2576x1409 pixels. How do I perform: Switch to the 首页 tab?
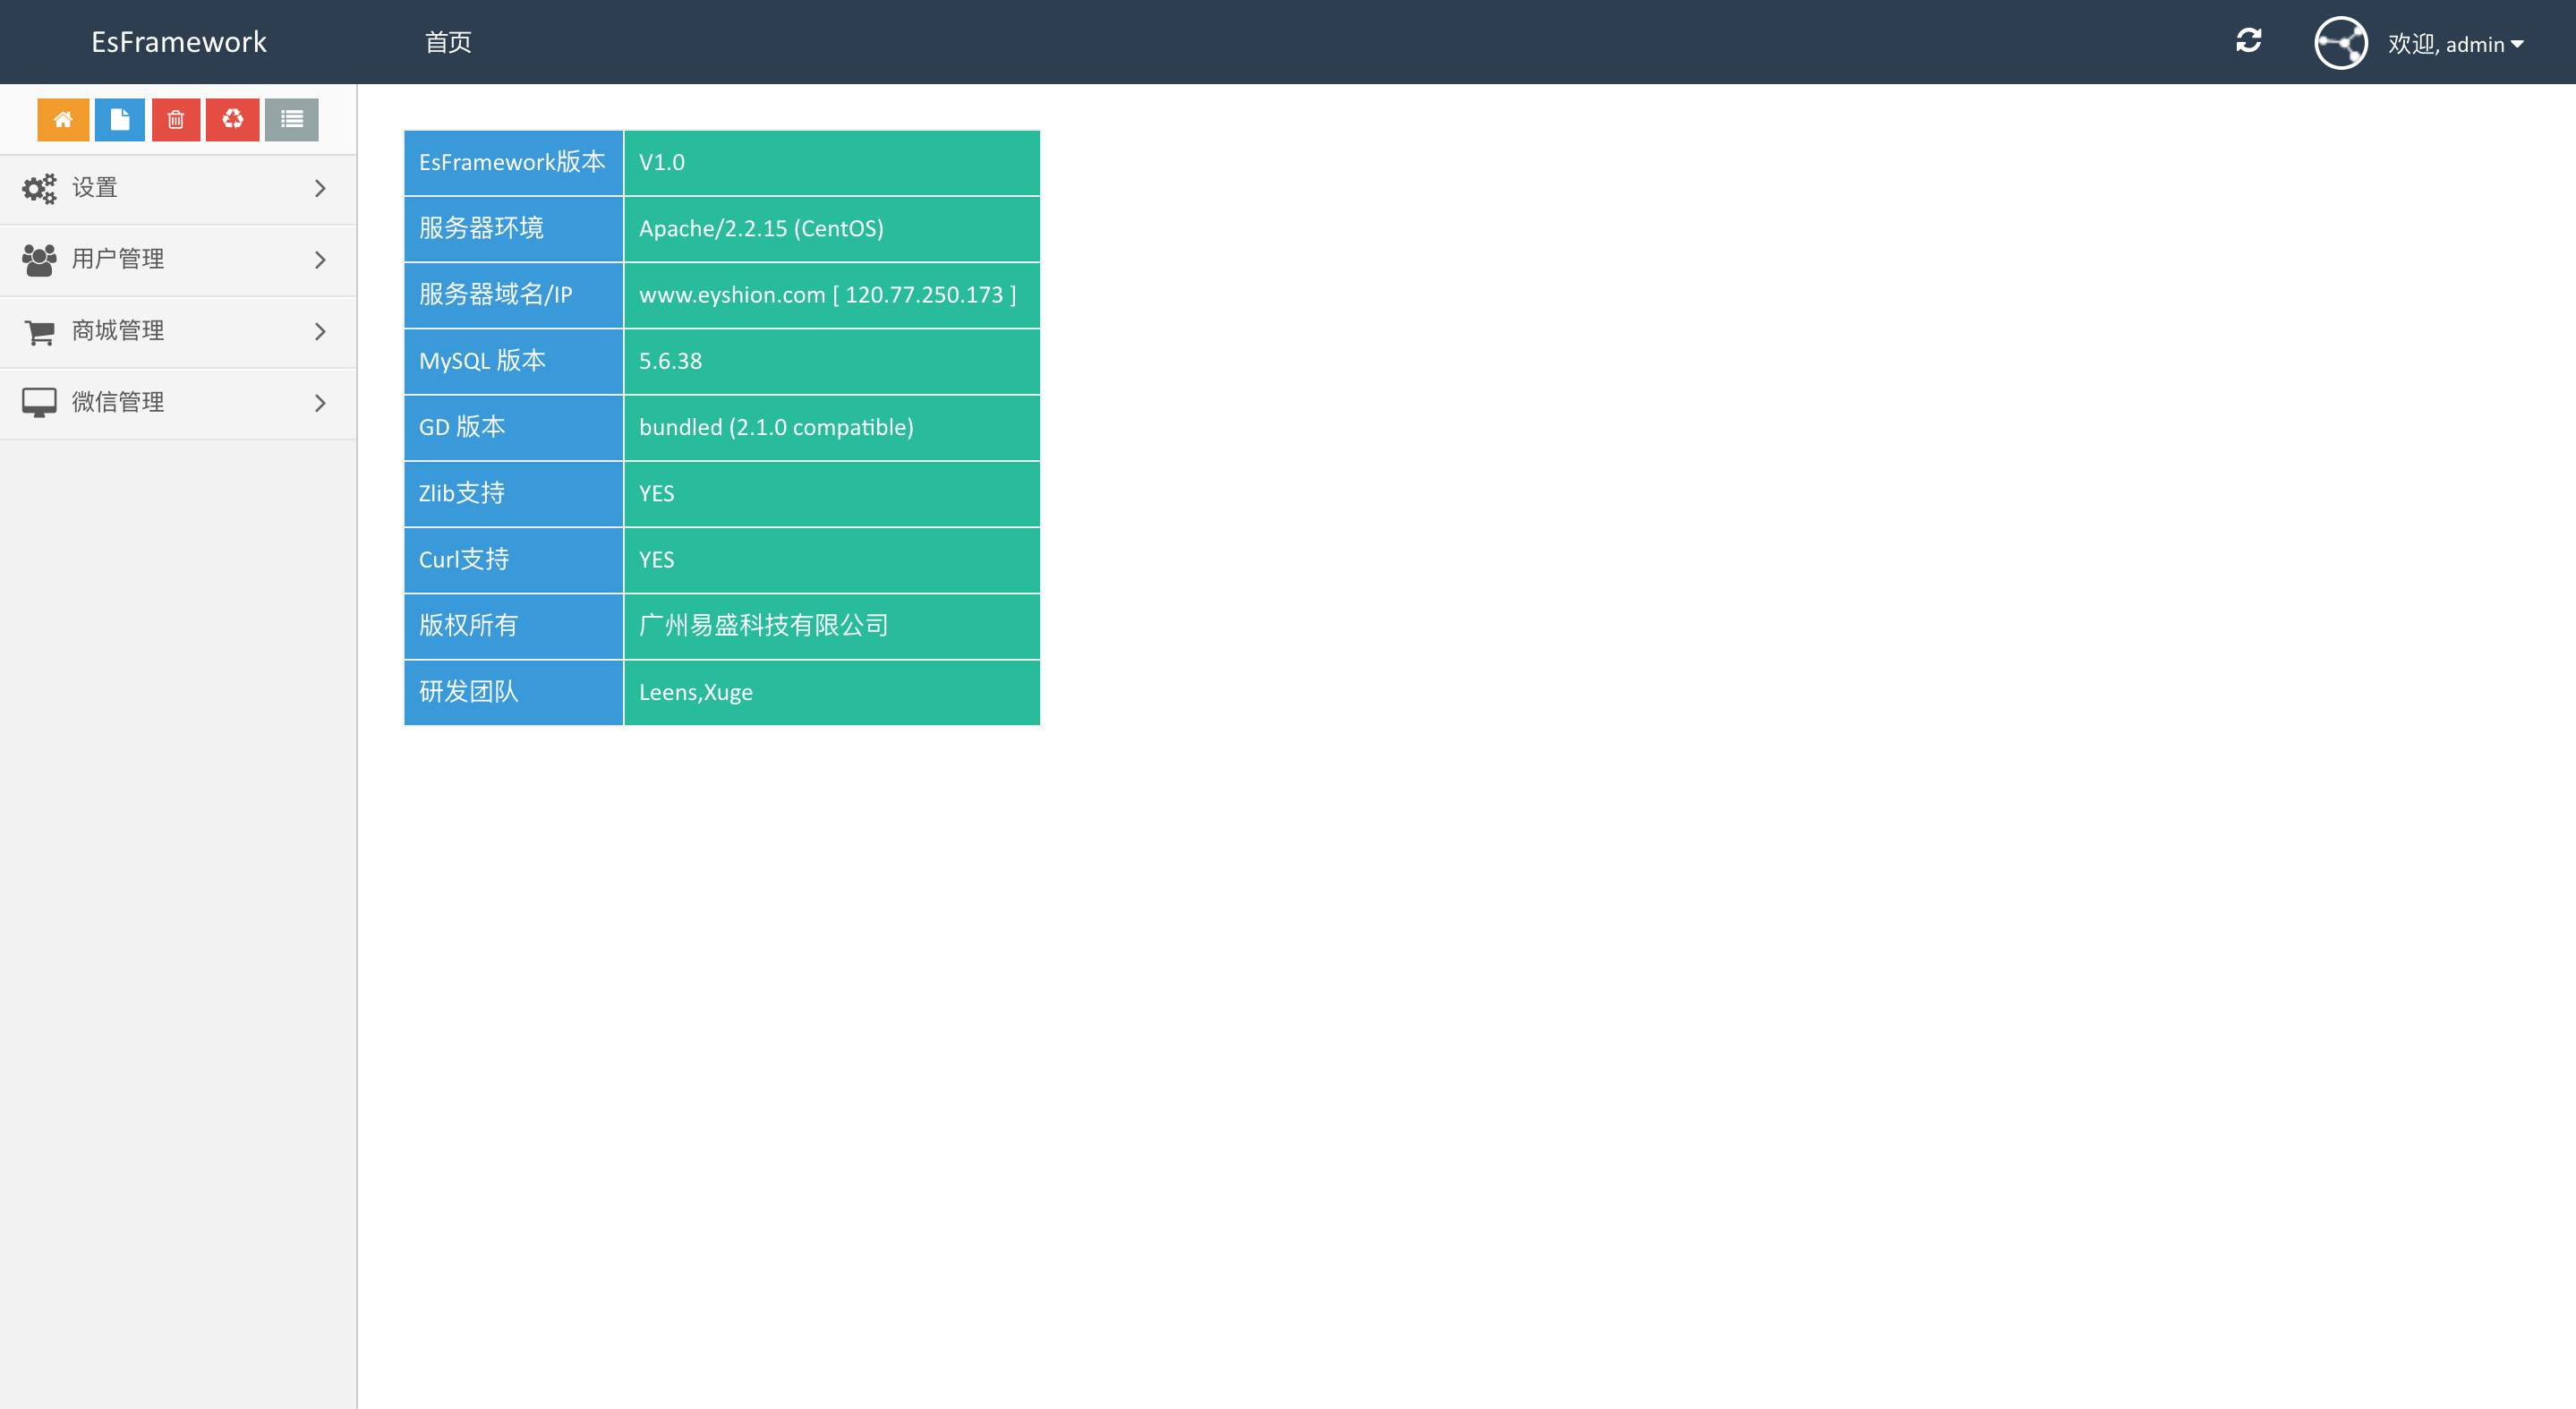(x=448, y=42)
